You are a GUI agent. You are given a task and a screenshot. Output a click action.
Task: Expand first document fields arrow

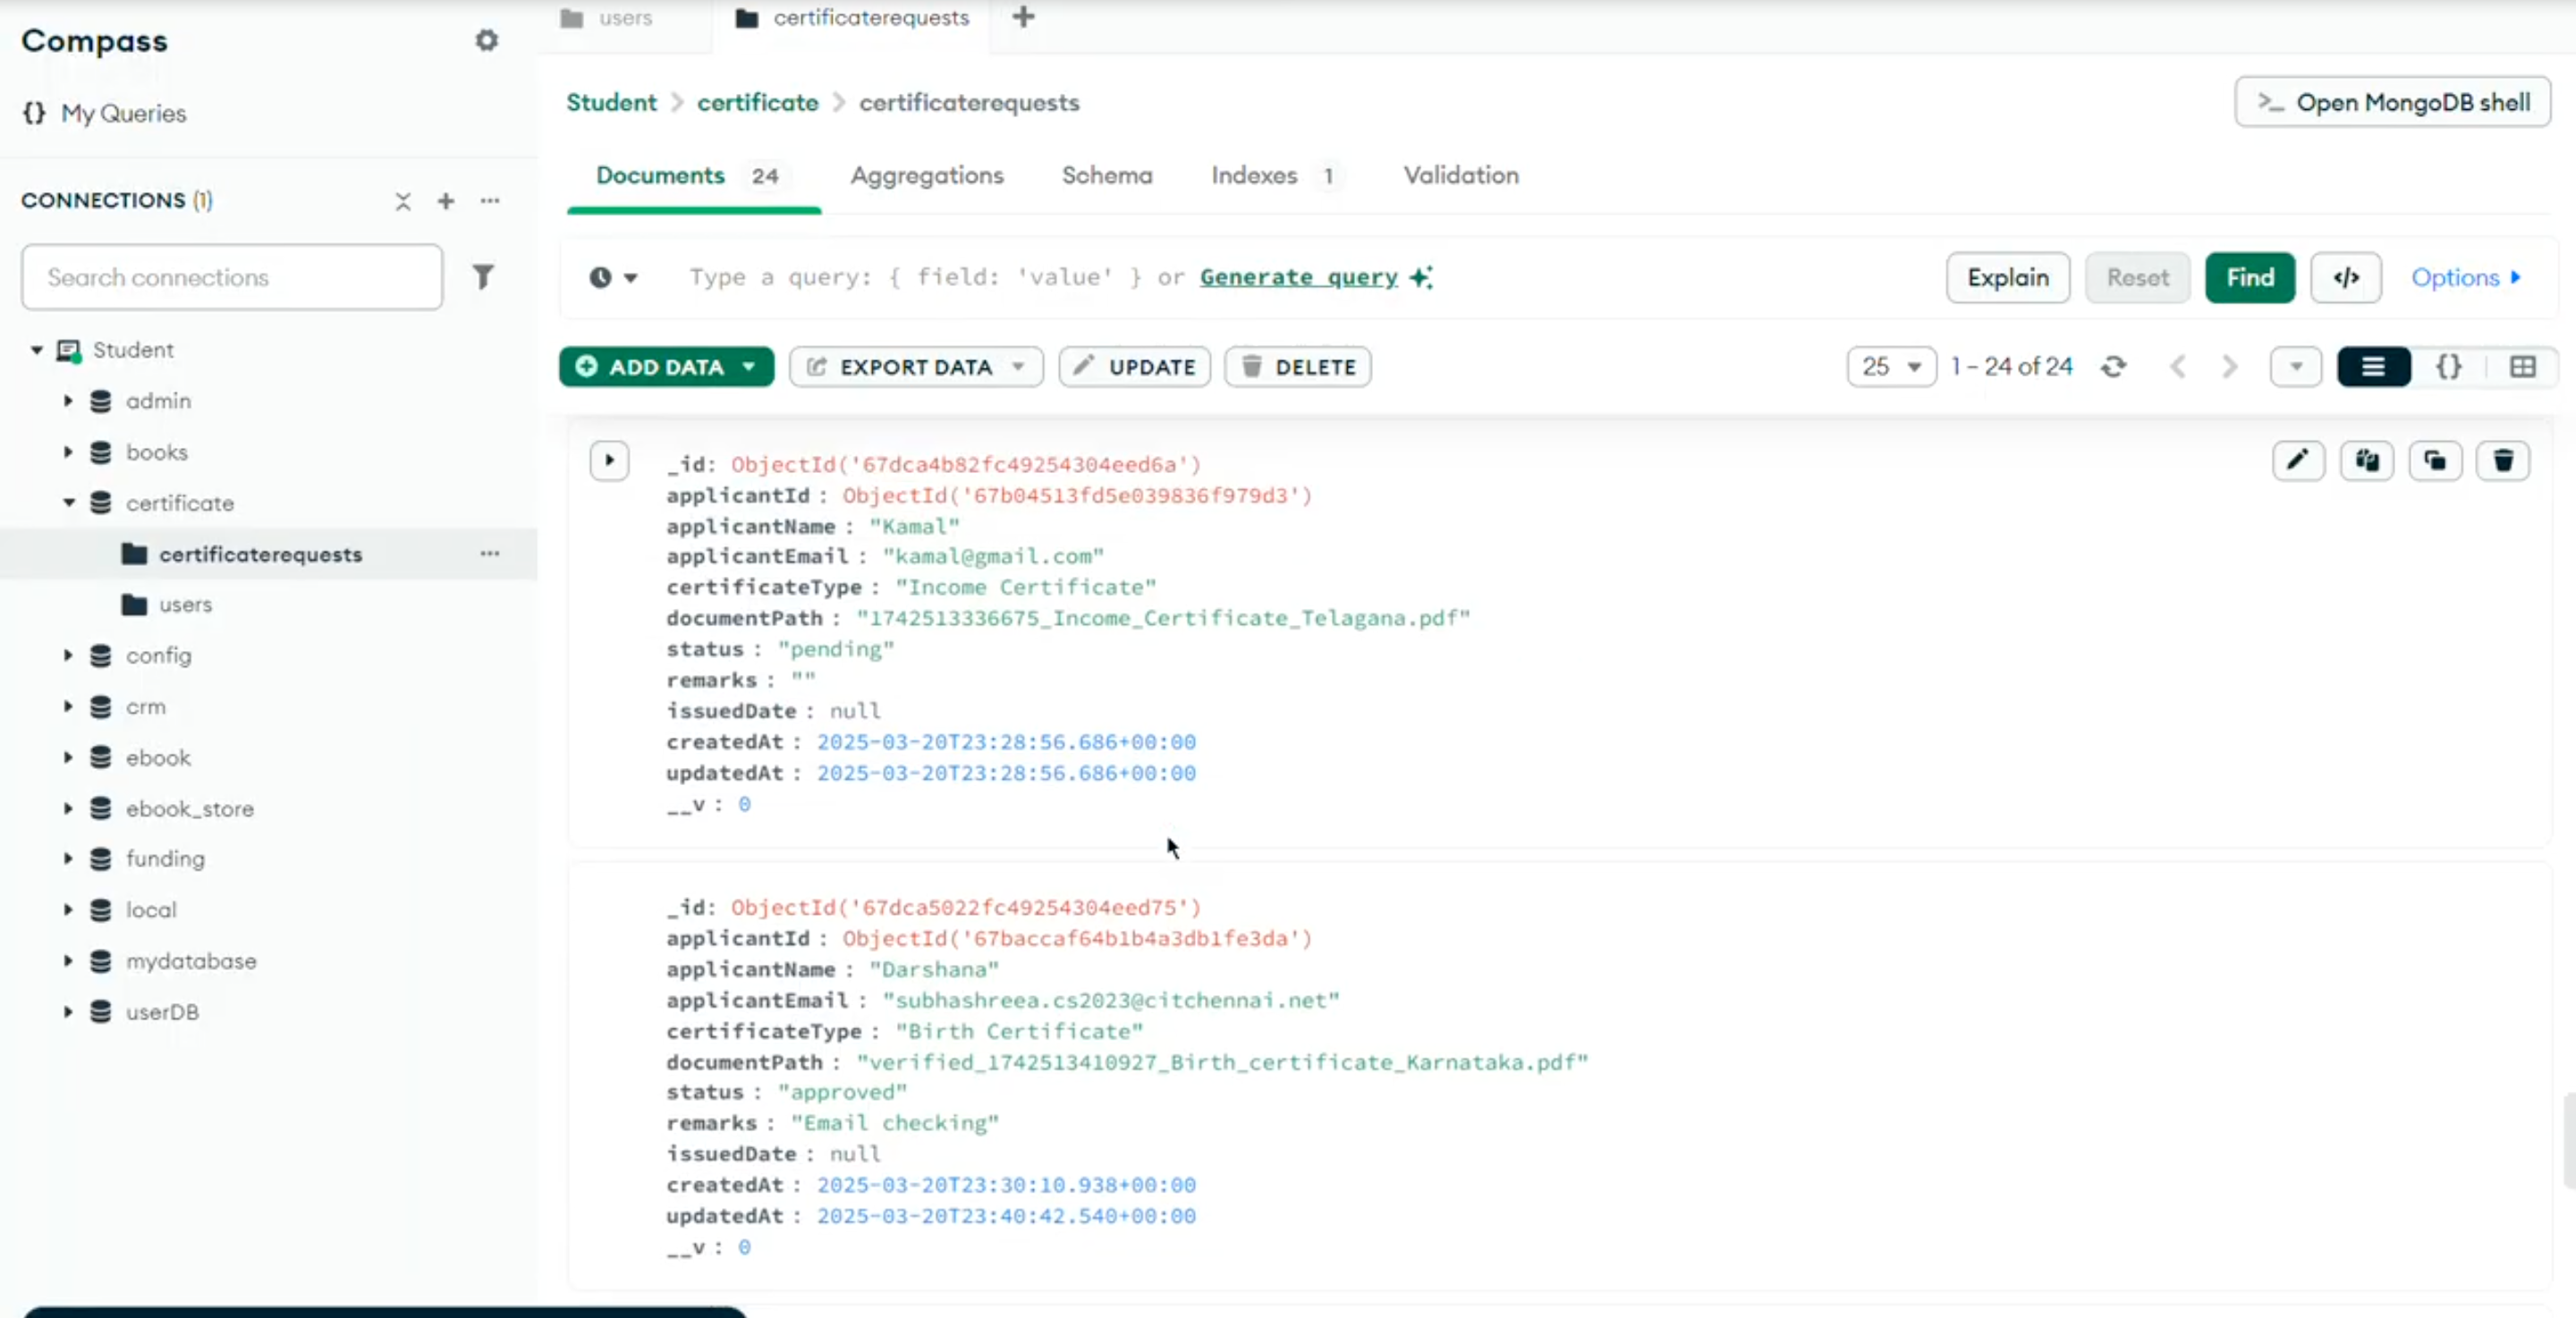pos(609,461)
